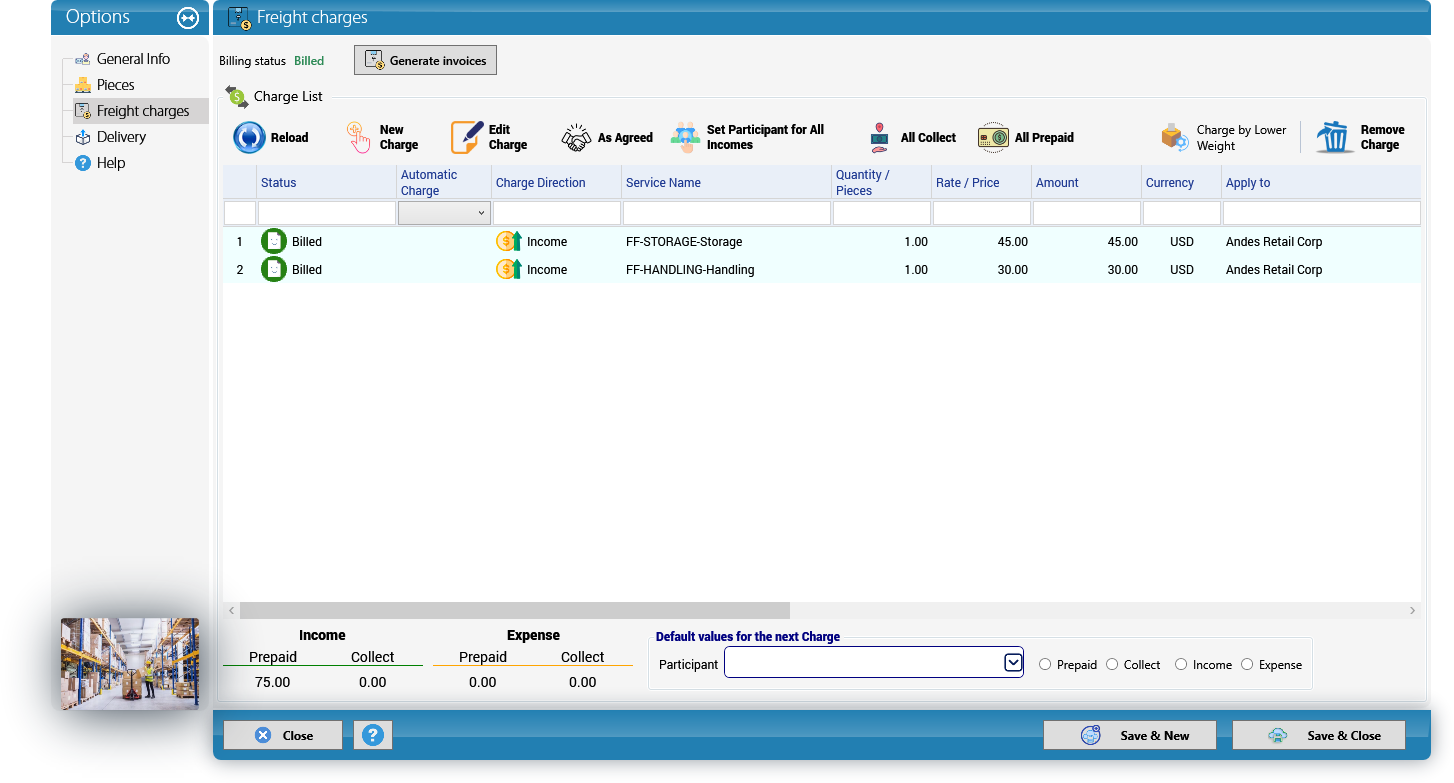Sort by Amount column header
Image resolution: width=1454 pixels, height=783 pixels.
1087,183
